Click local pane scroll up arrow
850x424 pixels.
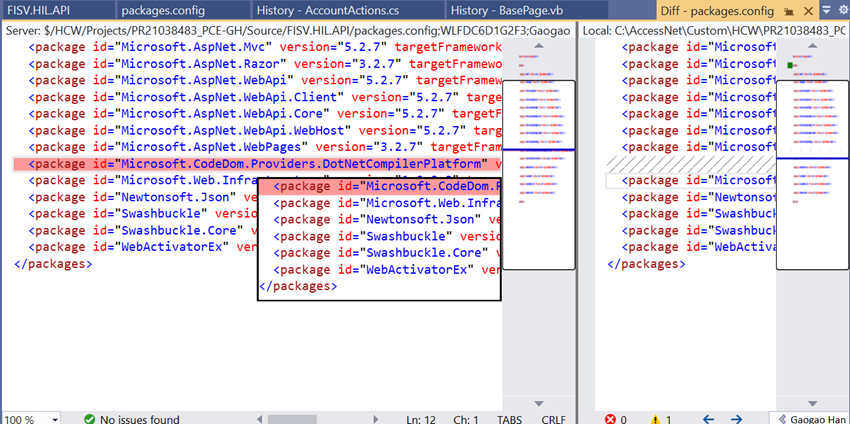click(812, 47)
